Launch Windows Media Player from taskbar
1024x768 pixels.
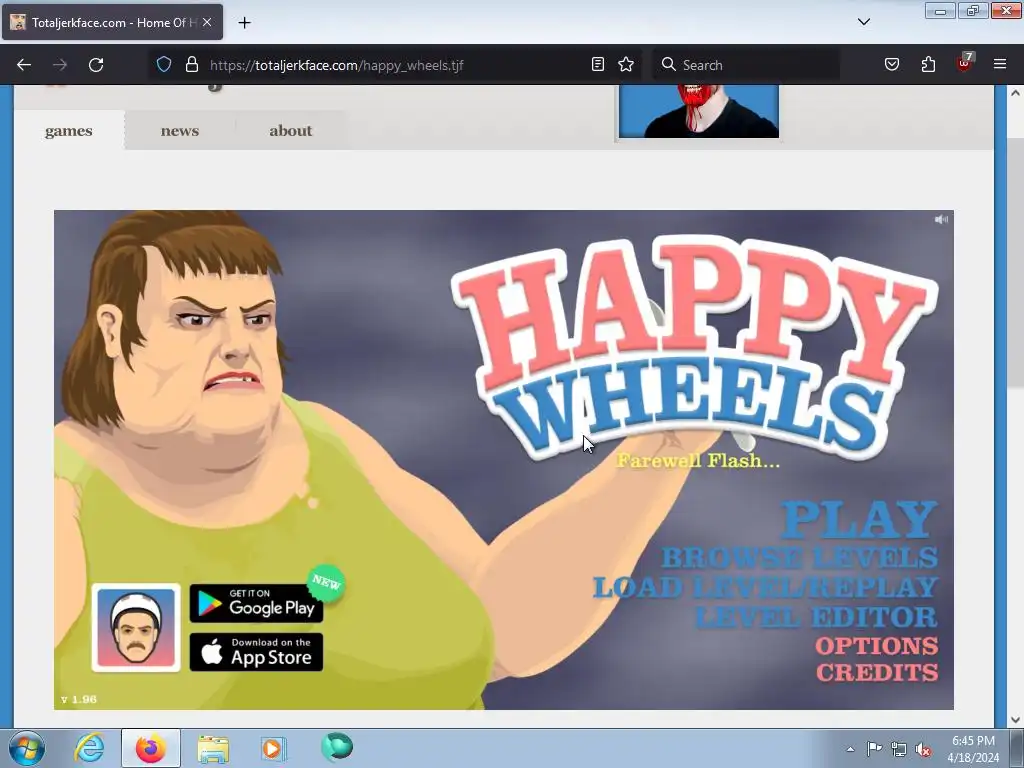point(274,748)
